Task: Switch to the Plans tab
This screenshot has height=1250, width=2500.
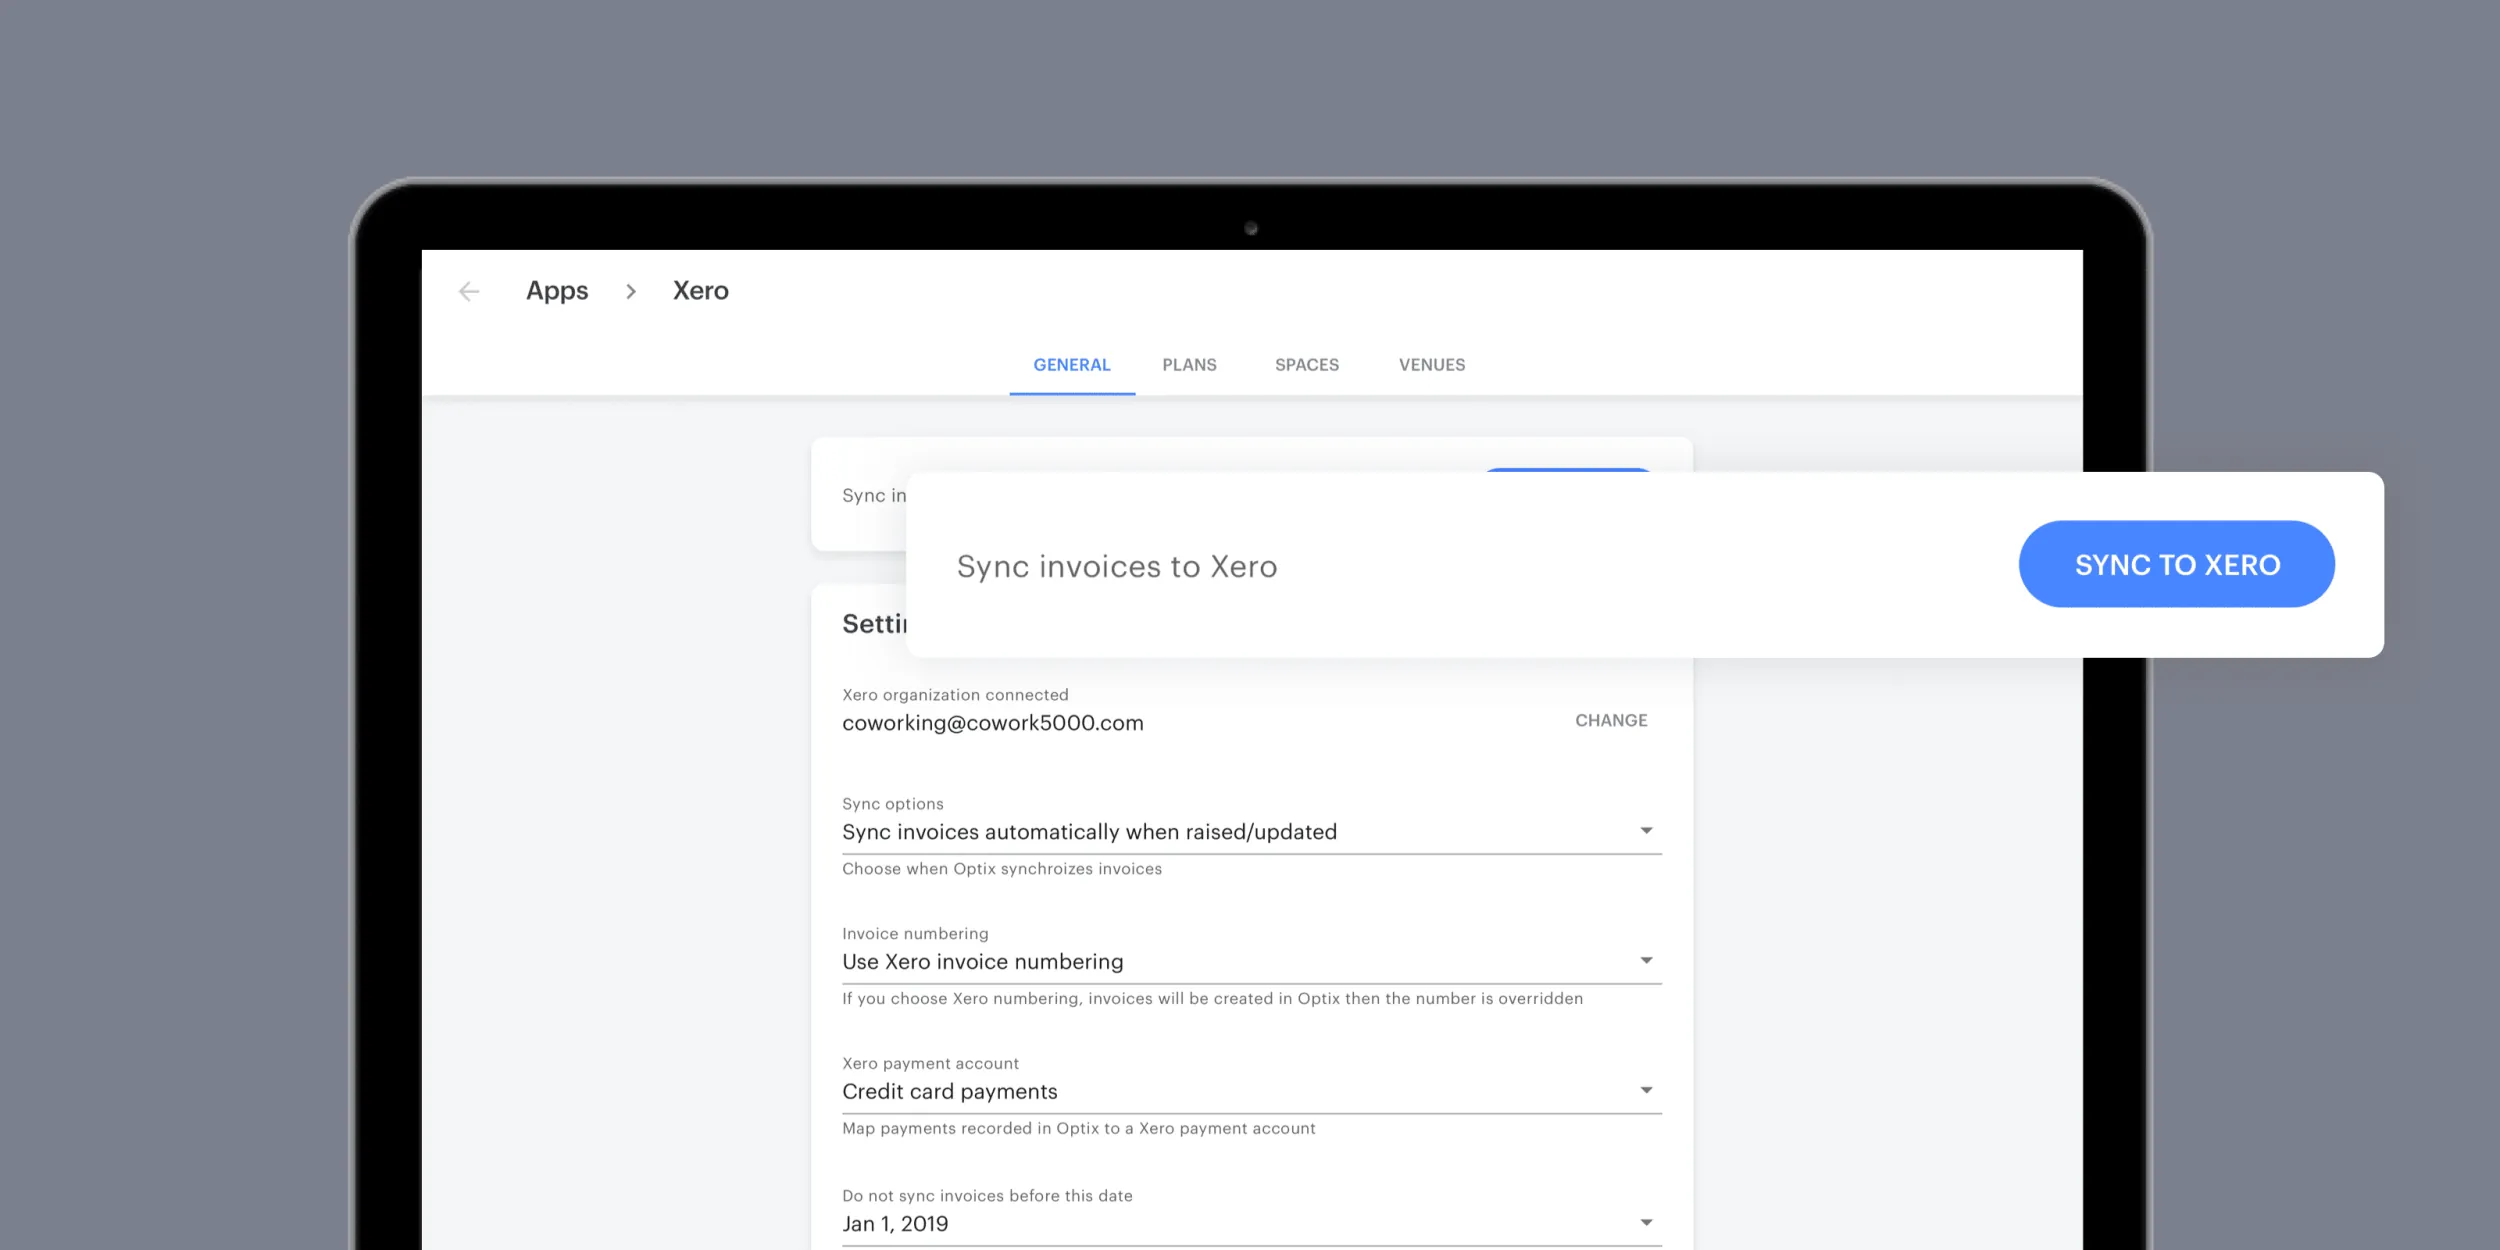Action: pyautogui.click(x=1189, y=365)
